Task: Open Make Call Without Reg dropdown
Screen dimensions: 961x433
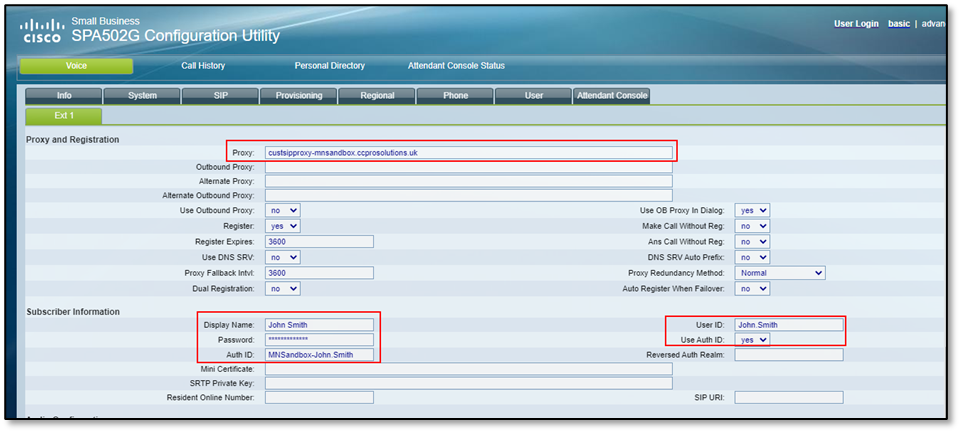Action: pyautogui.click(x=753, y=226)
